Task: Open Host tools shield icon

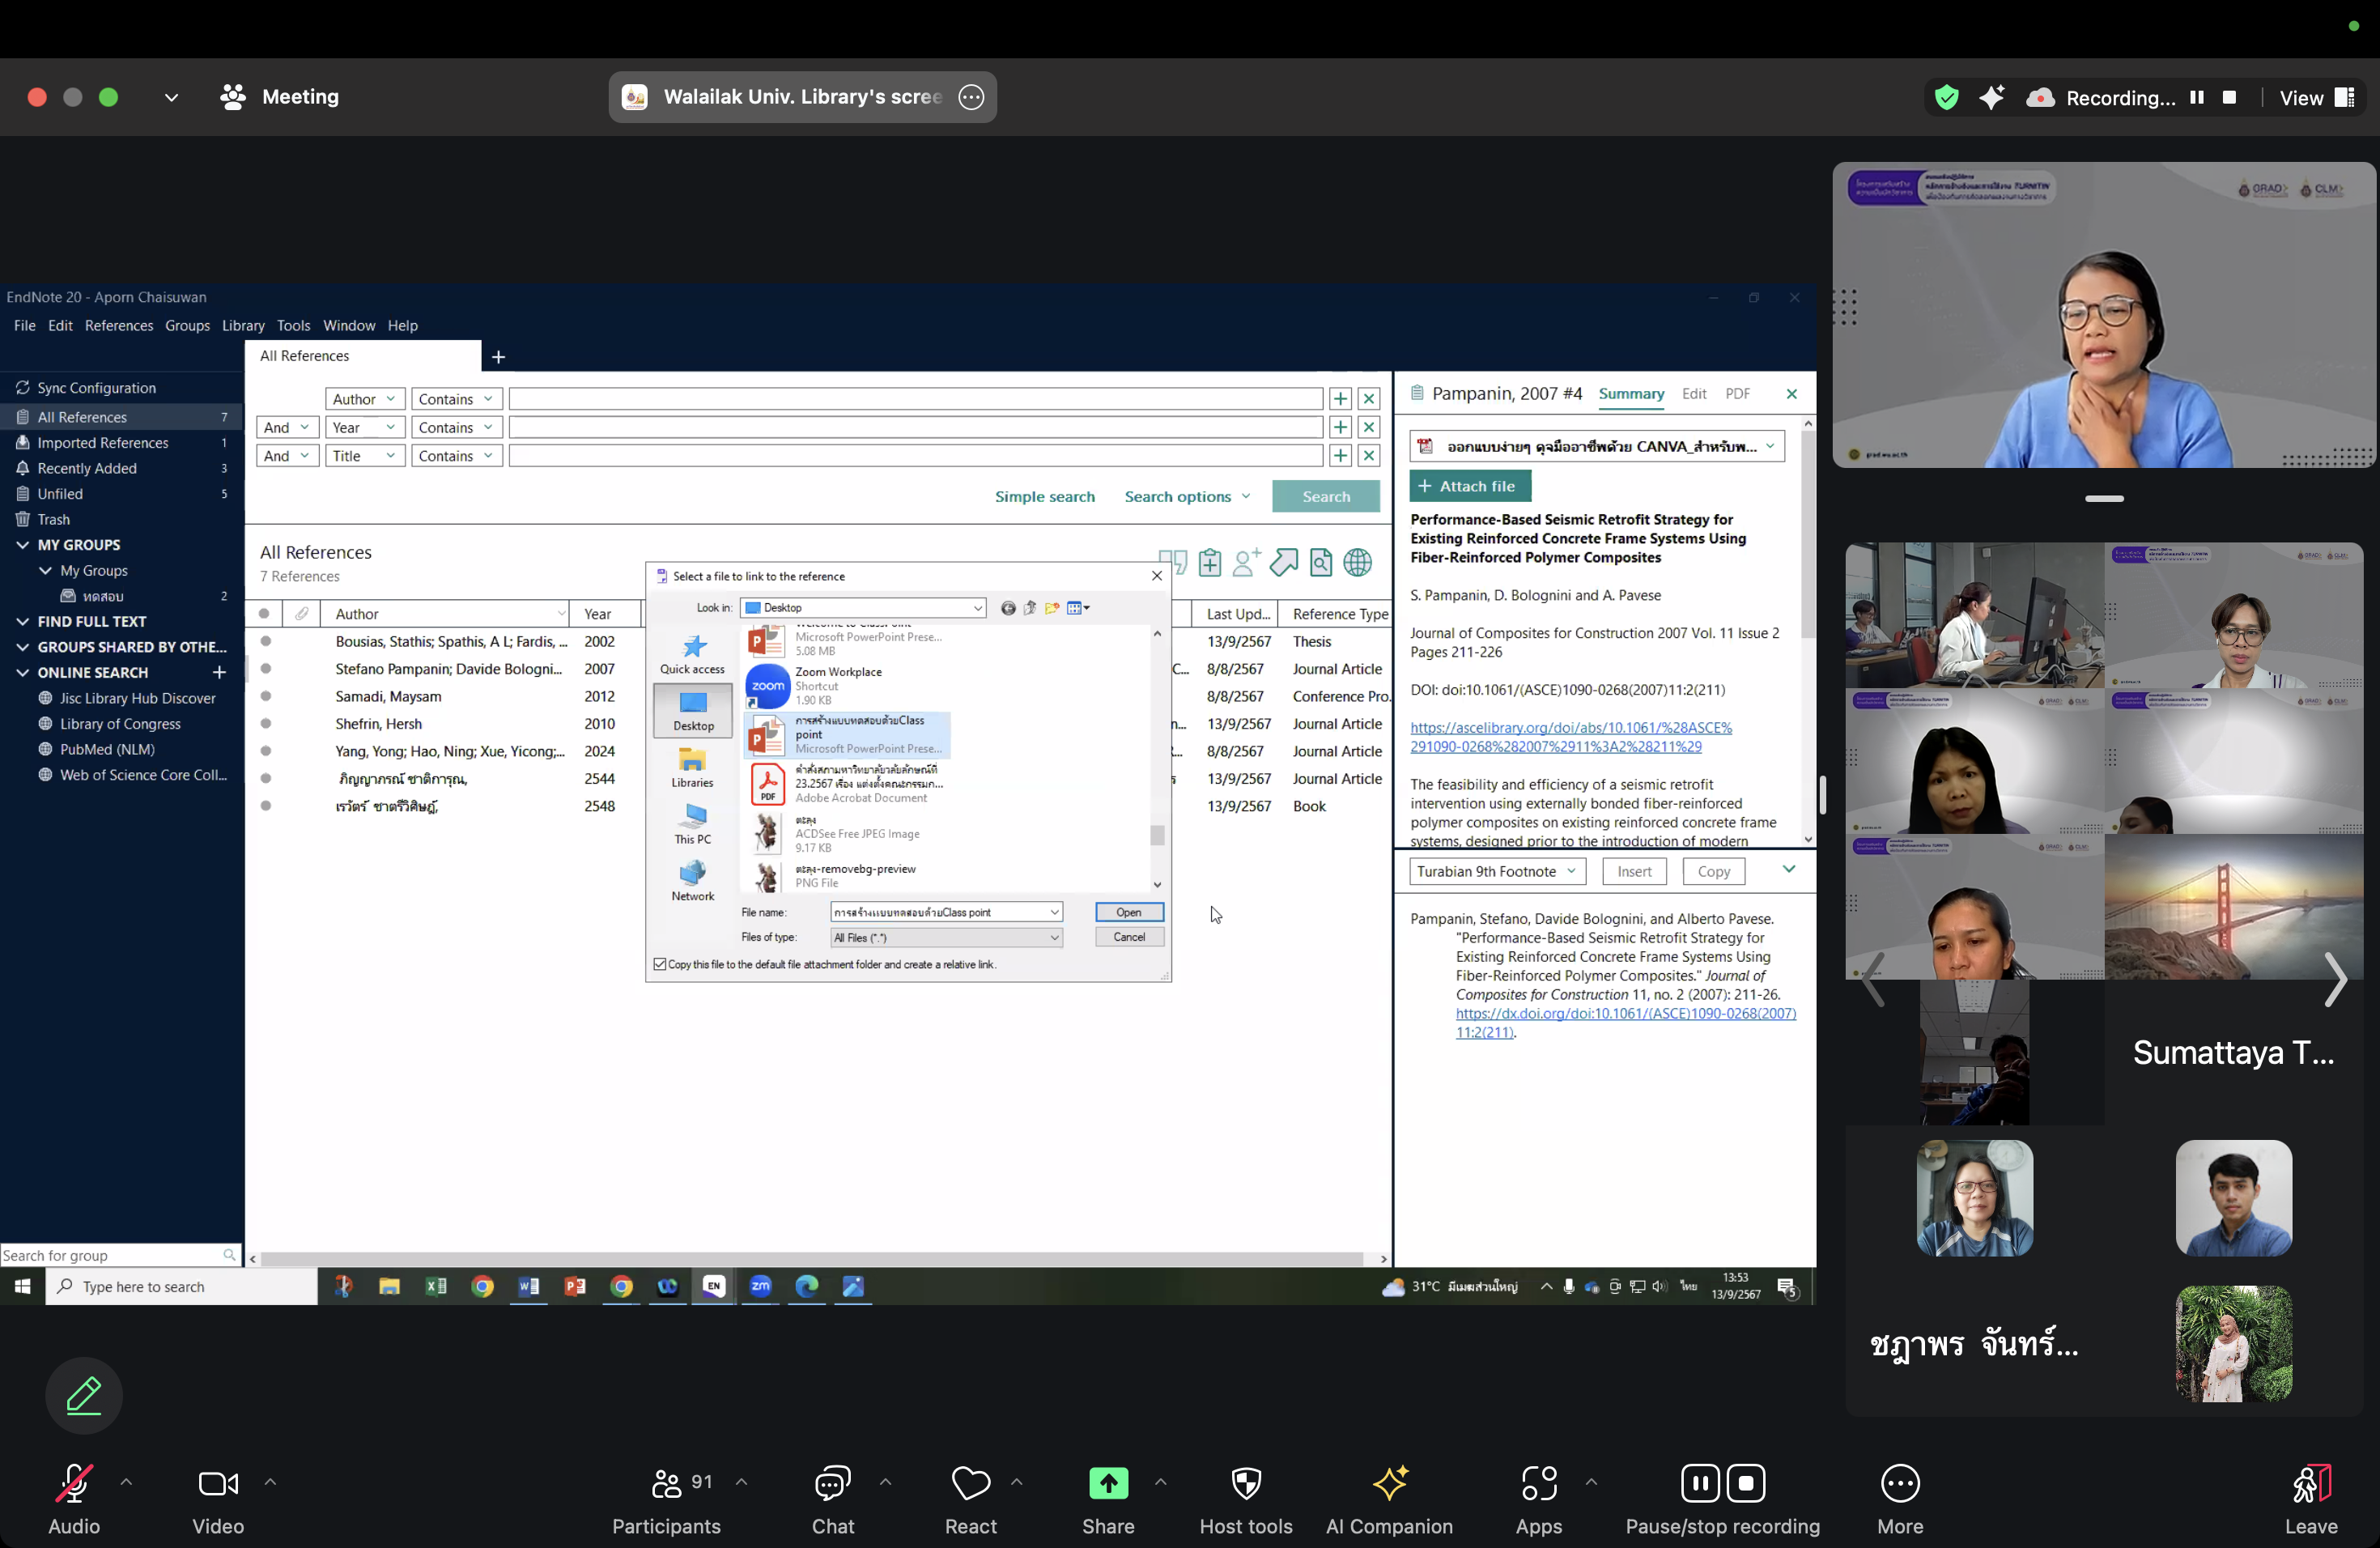Action: (1246, 1483)
